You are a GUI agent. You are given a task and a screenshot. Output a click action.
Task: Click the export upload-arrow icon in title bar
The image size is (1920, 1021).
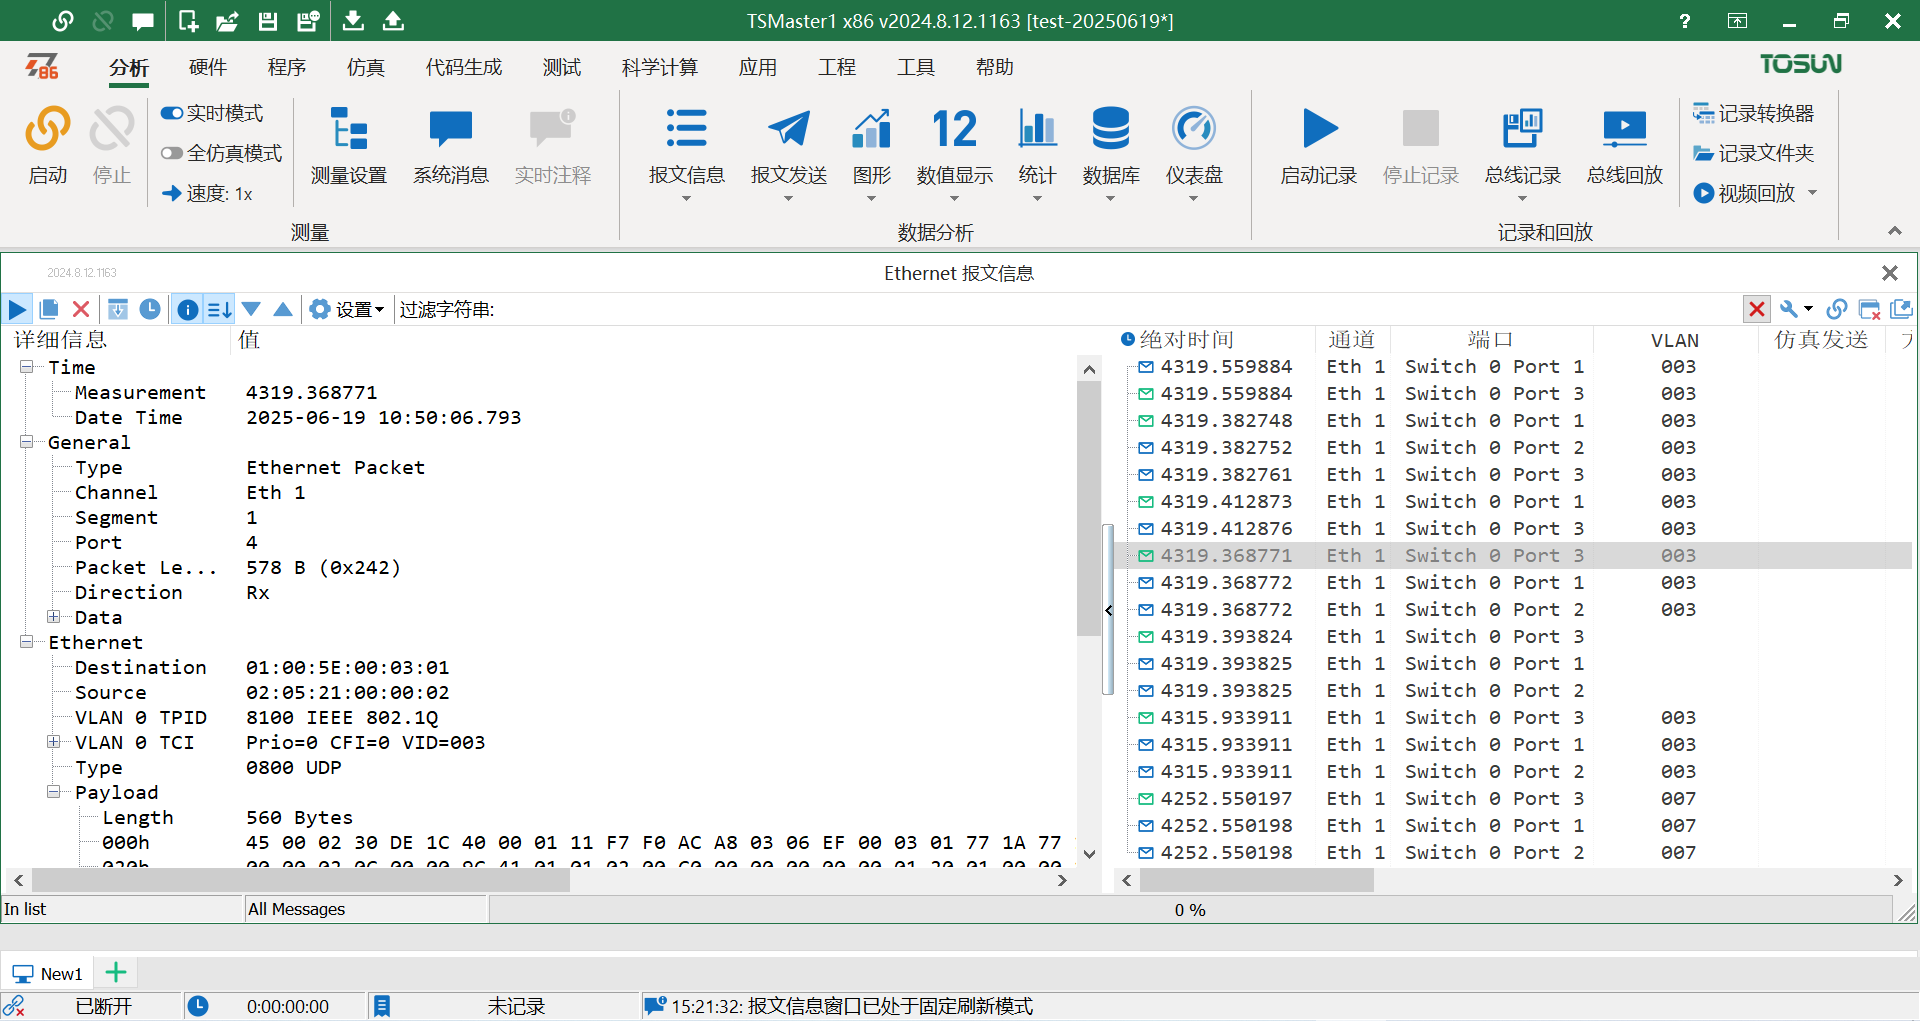pyautogui.click(x=394, y=20)
